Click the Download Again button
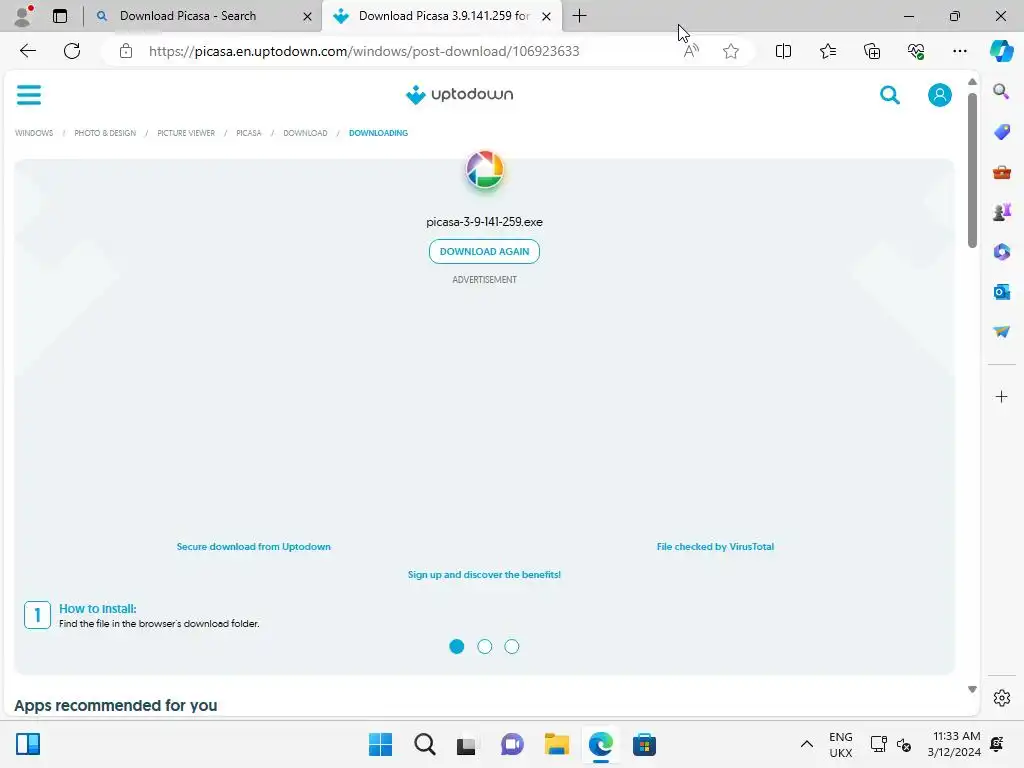 (485, 251)
